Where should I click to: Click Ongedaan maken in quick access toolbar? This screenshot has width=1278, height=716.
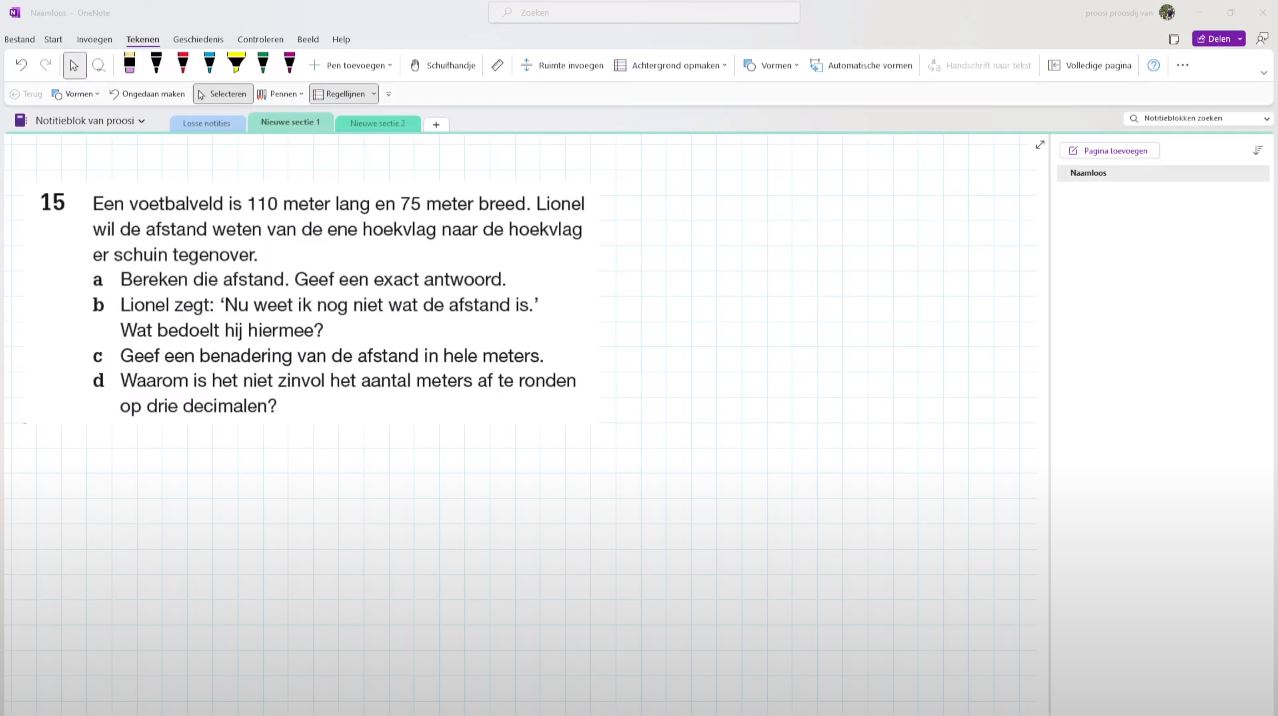(147, 94)
